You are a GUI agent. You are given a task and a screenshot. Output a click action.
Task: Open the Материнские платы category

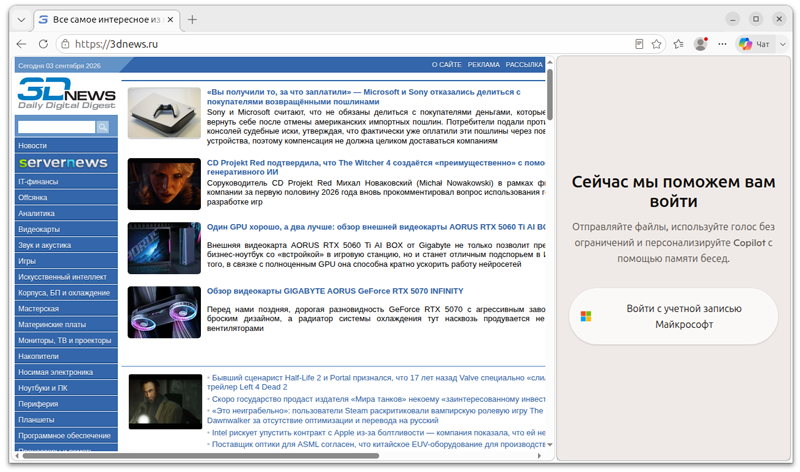coord(66,325)
